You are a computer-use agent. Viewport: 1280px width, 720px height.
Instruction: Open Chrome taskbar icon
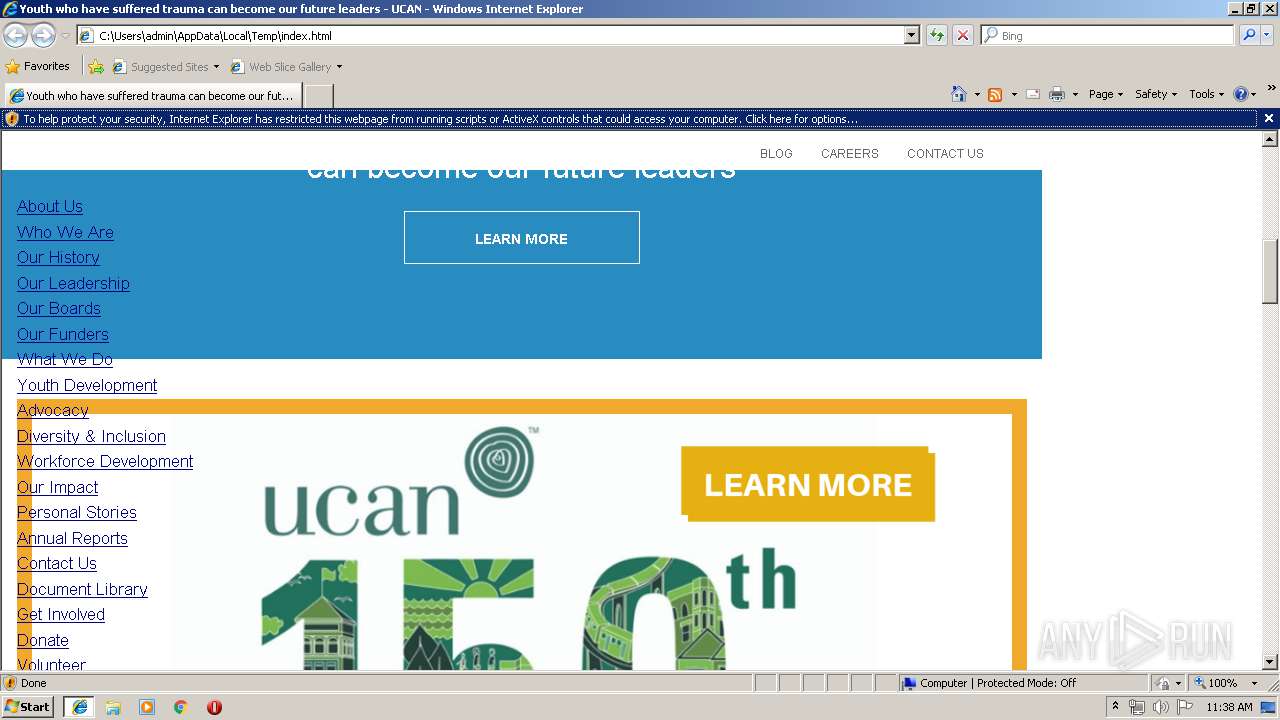click(180, 707)
